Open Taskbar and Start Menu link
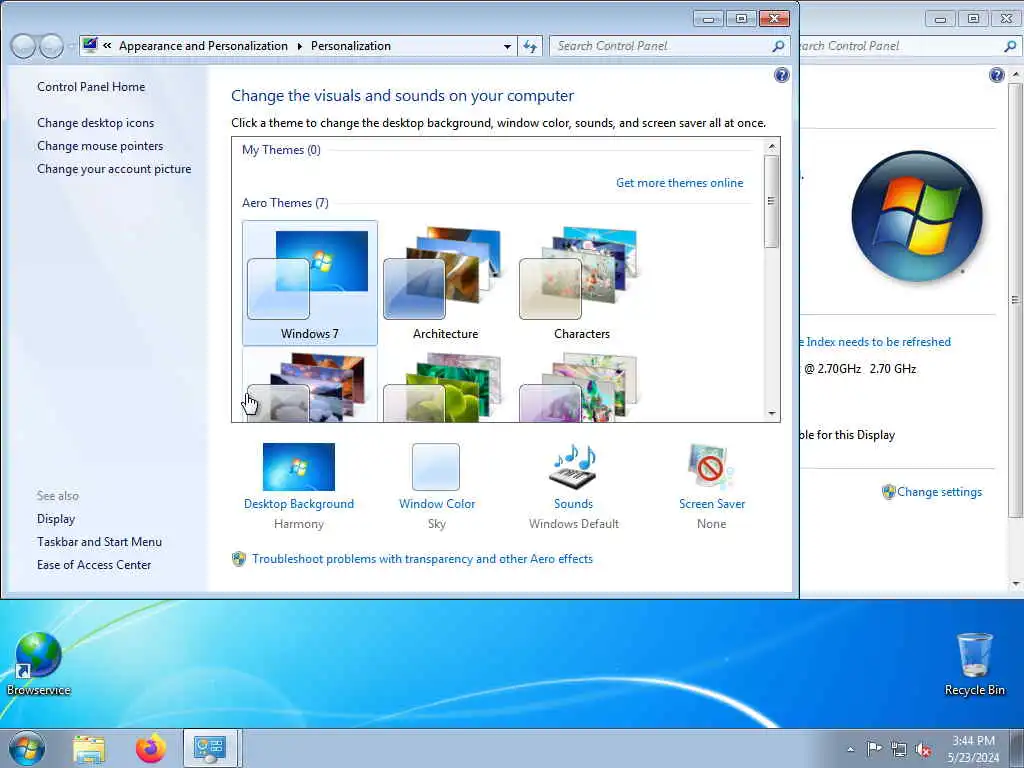Viewport: 1024px width, 768px height. (99, 541)
